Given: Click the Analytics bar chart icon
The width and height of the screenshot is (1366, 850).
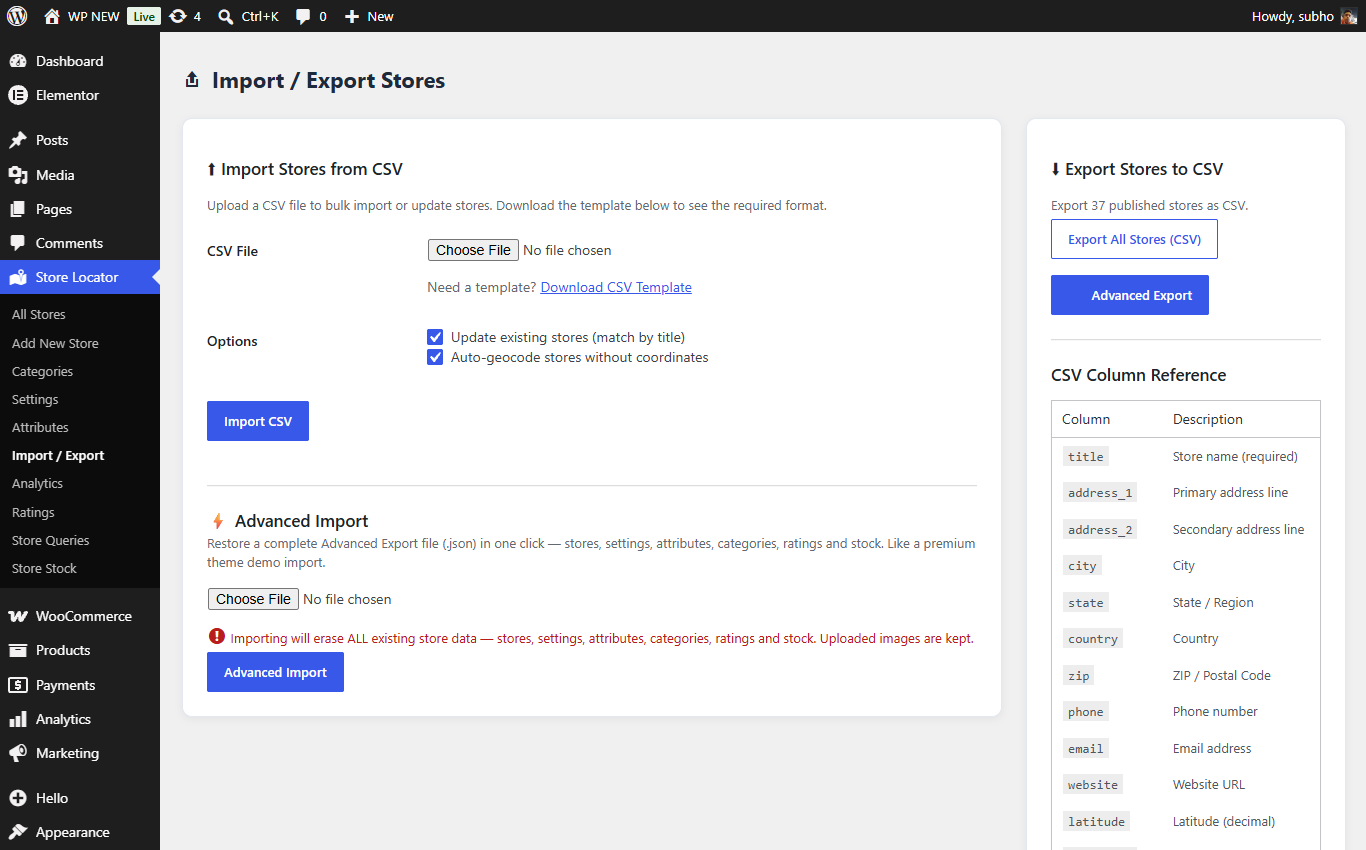Looking at the screenshot, I should click(18, 719).
